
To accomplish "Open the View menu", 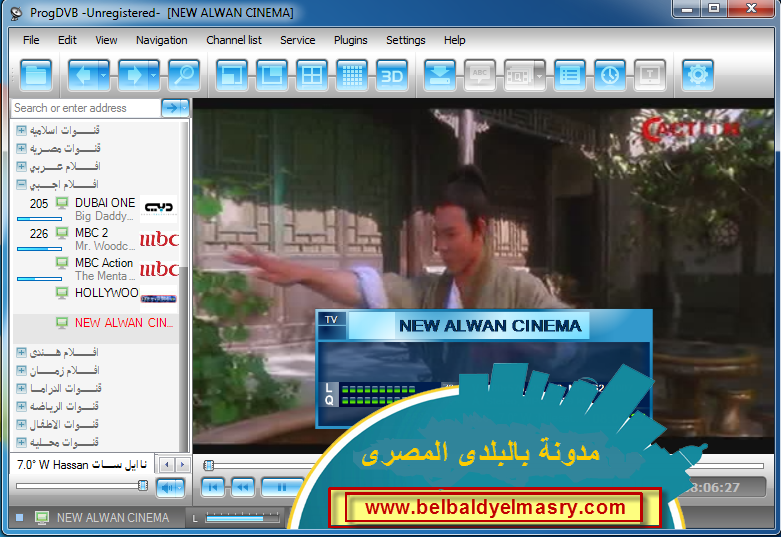I will click(106, 40).
